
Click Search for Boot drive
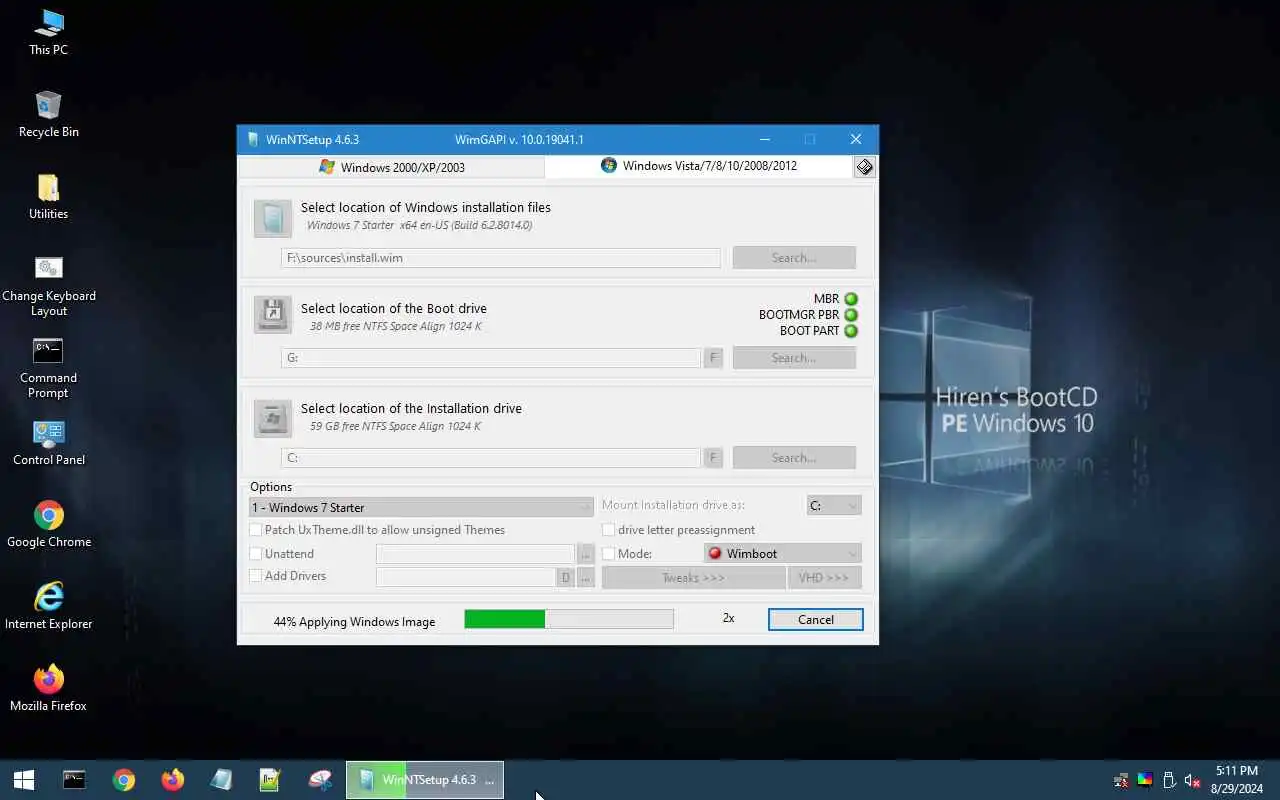pos(794,358)
